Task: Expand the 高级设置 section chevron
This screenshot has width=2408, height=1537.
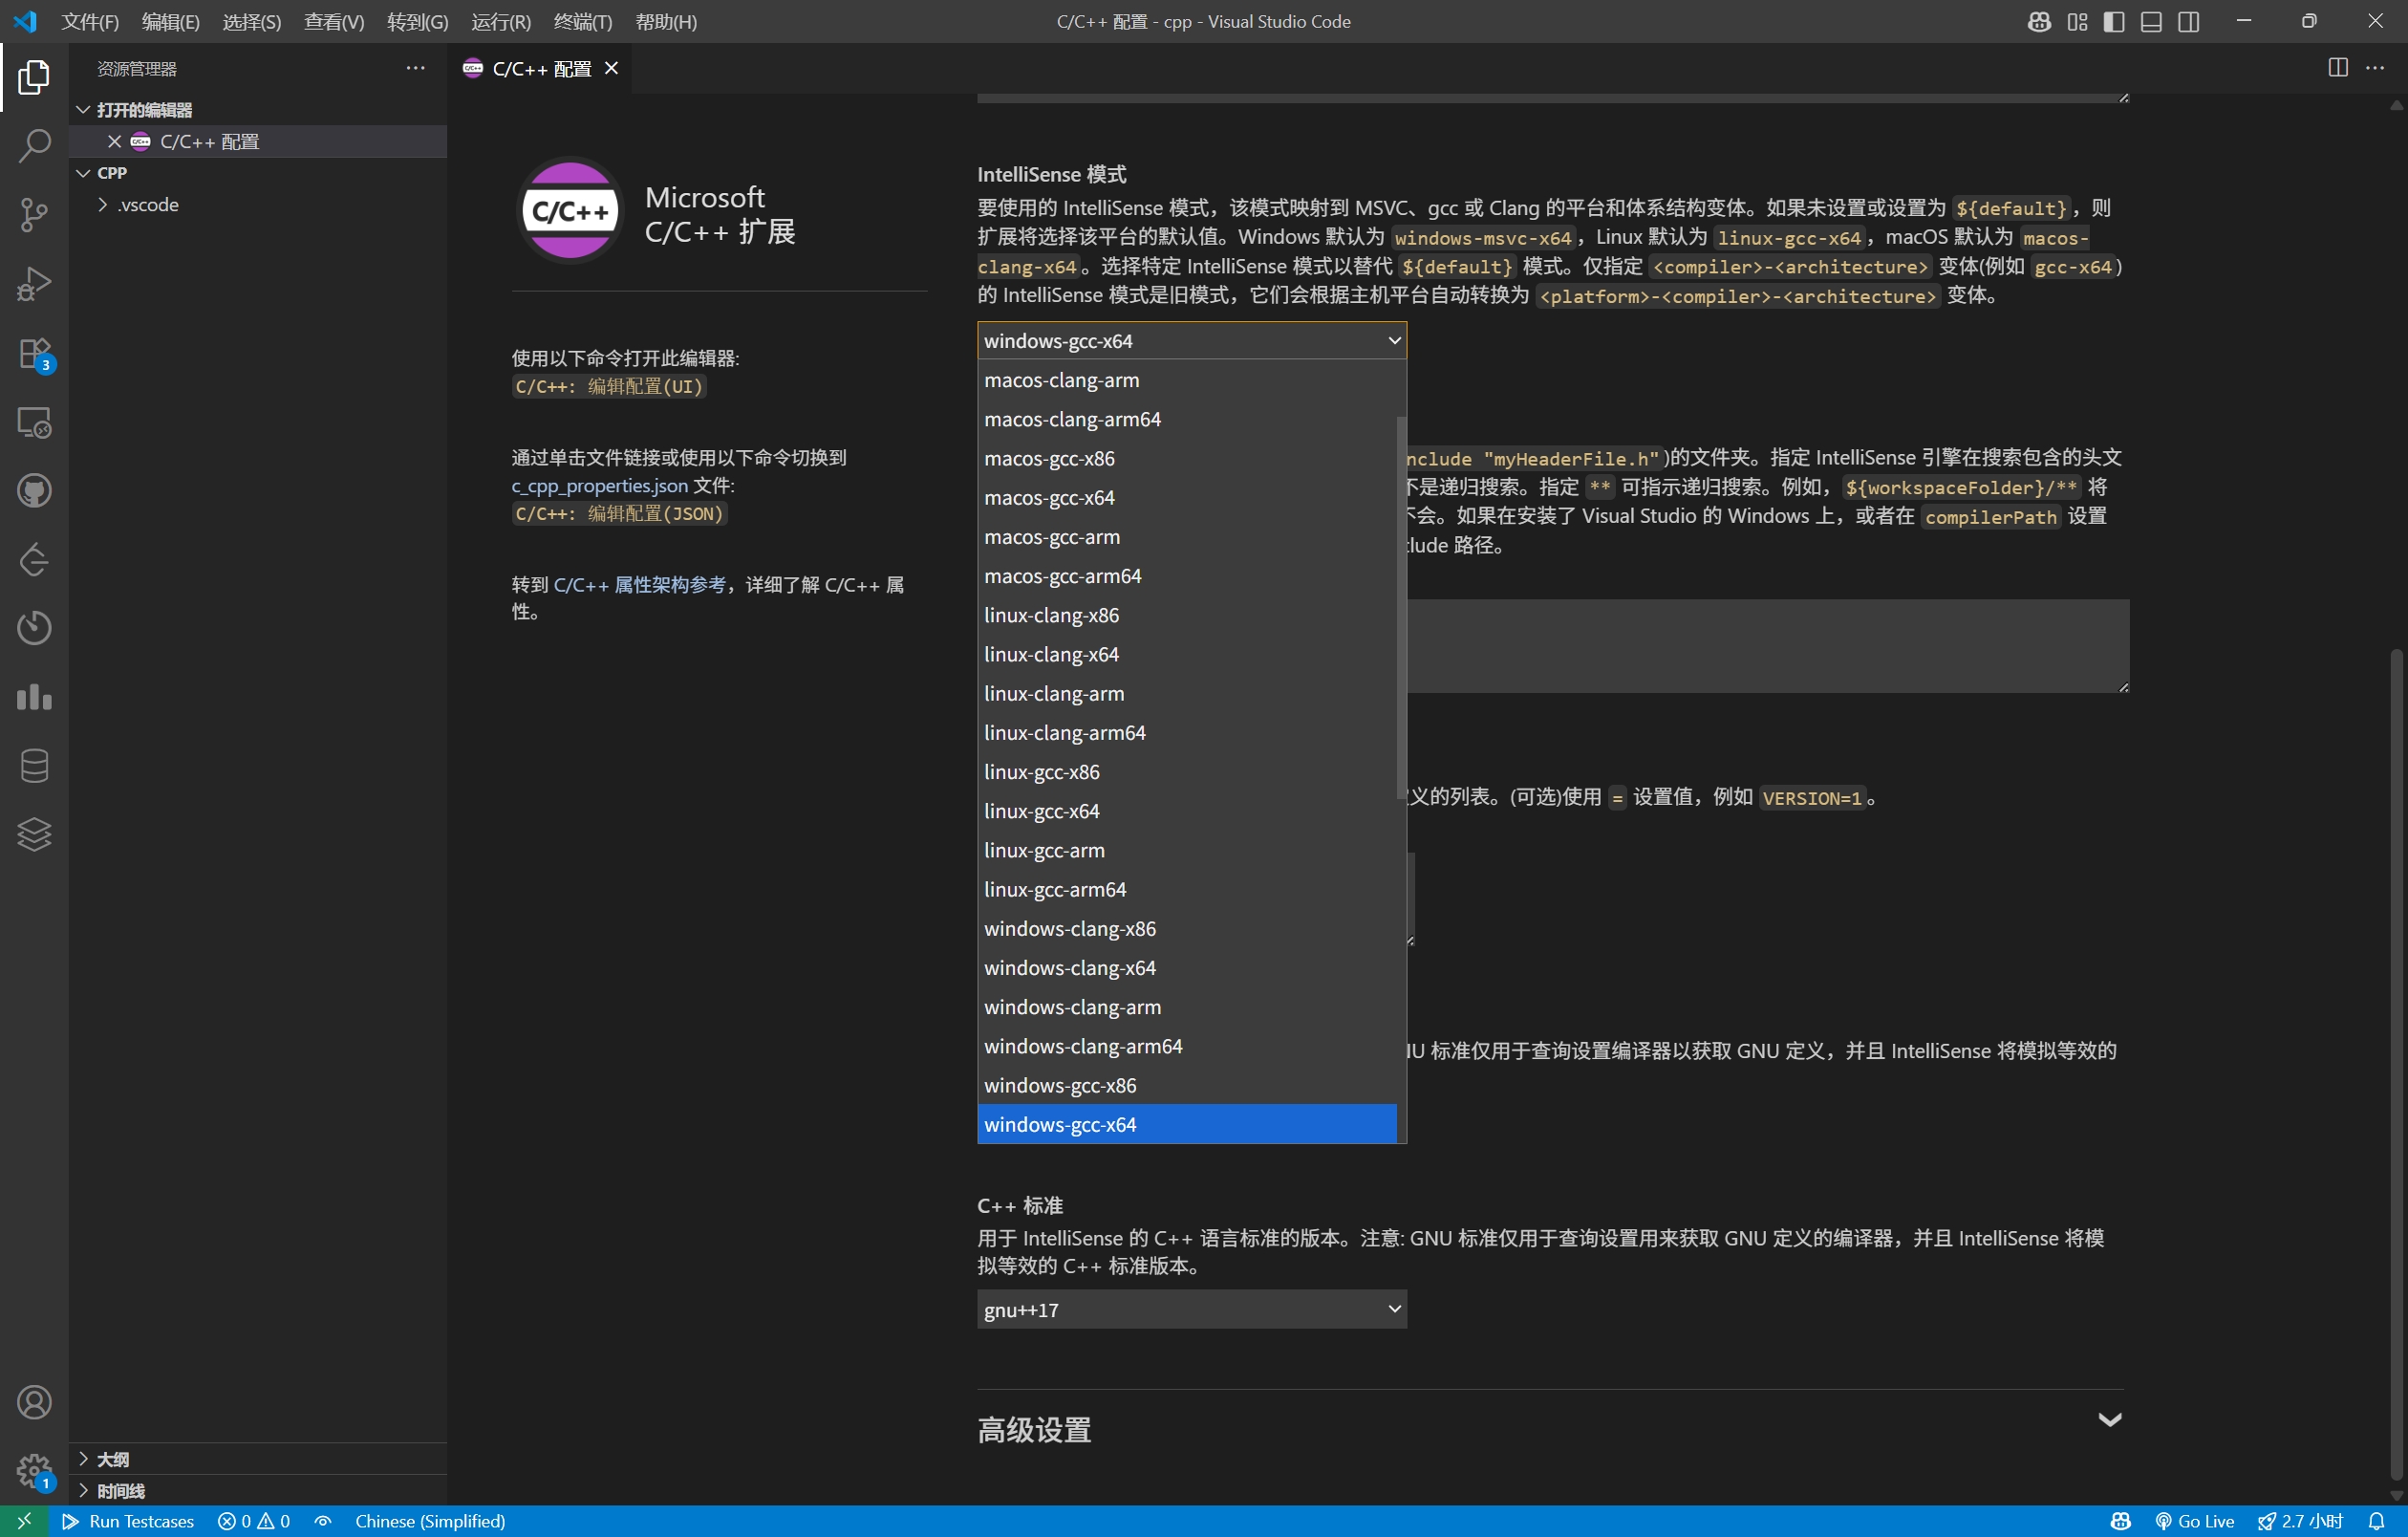Action: tap(2110, 1420)
